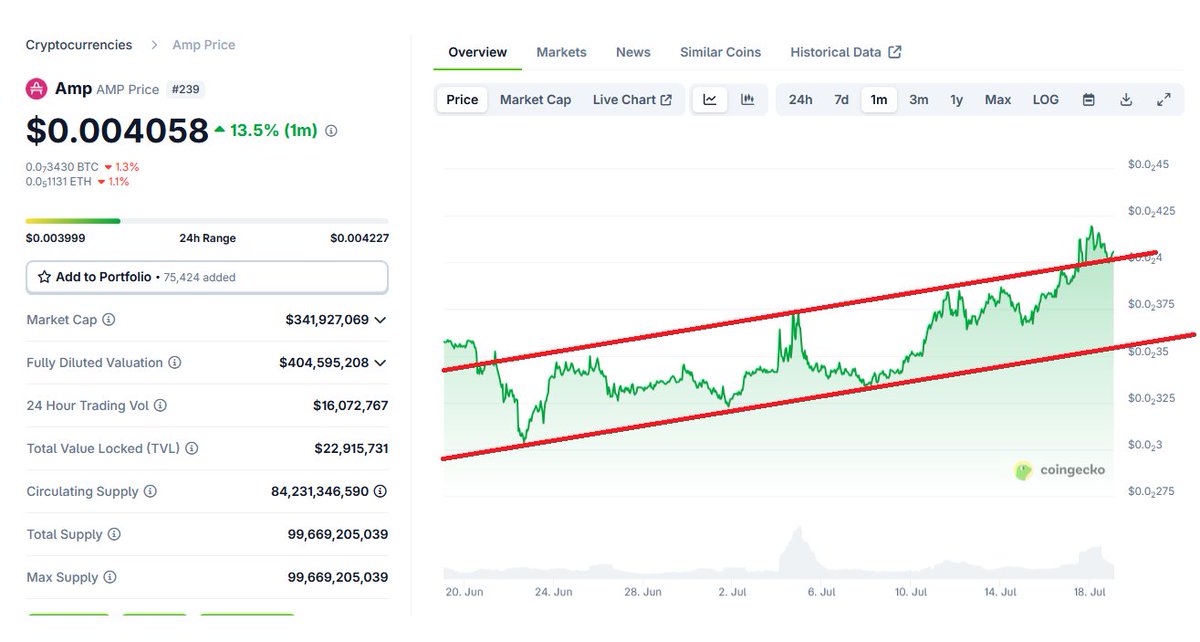Click the 99,669,205,039 Max Supply value
The image size is (1200, 642).
[x=338, y=578]
